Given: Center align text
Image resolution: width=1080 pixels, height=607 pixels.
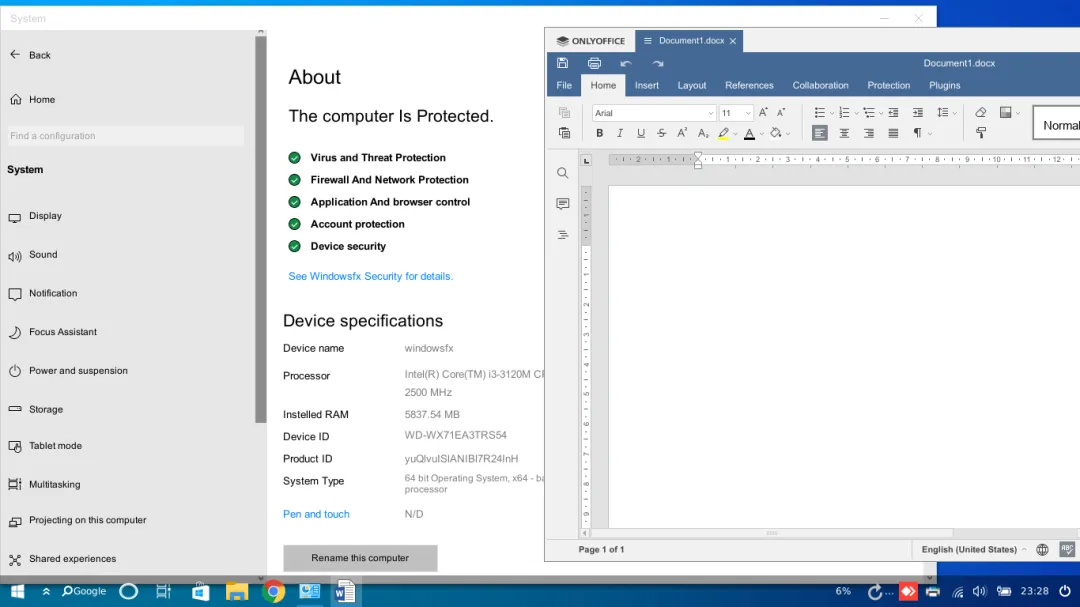Looking at the screenshot, I should coord(844,133).
